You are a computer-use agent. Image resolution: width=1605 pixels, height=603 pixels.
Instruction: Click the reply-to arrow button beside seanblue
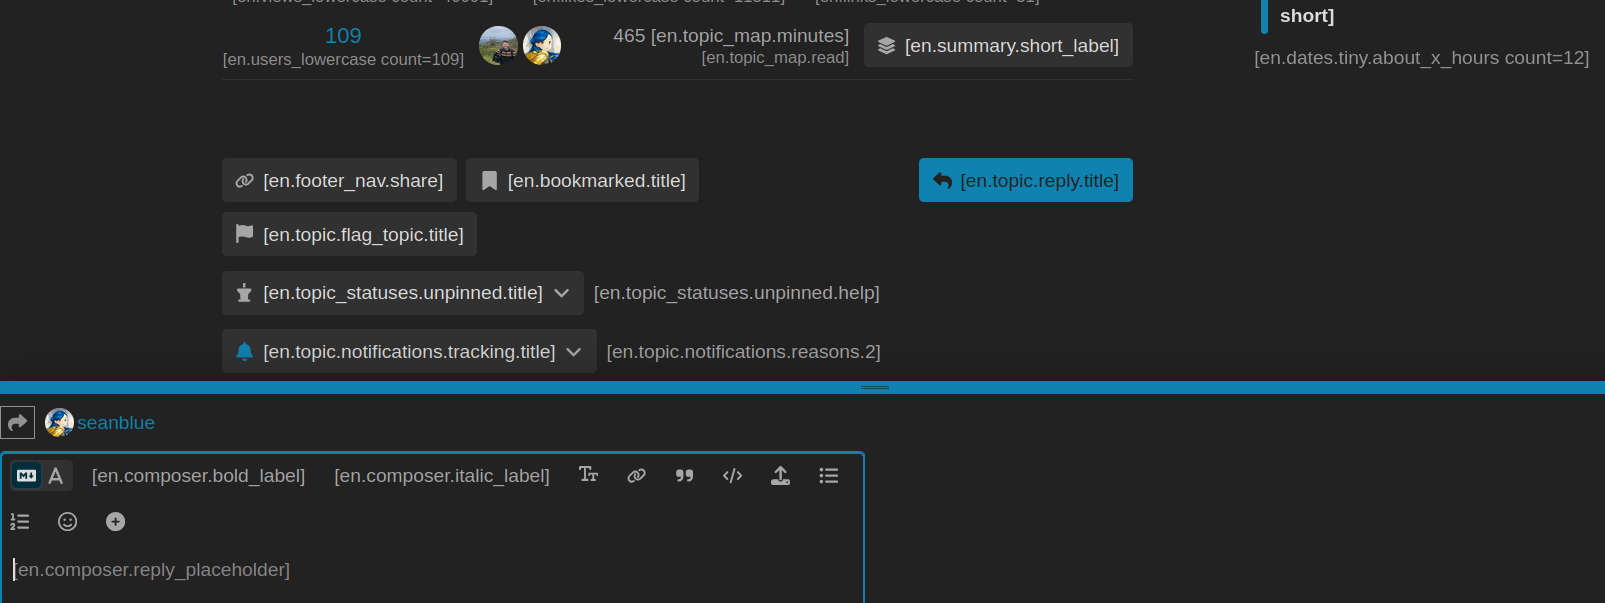click(x=18, y=423)
